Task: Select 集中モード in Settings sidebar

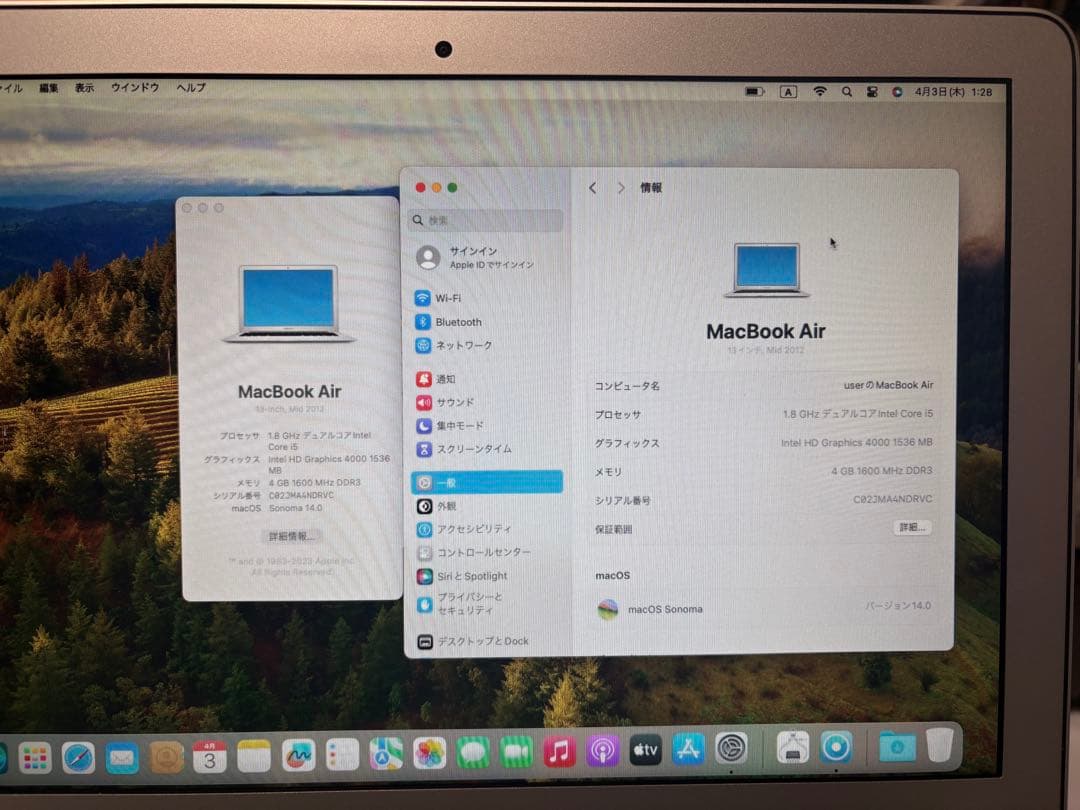Action: (x=486, y=426)
